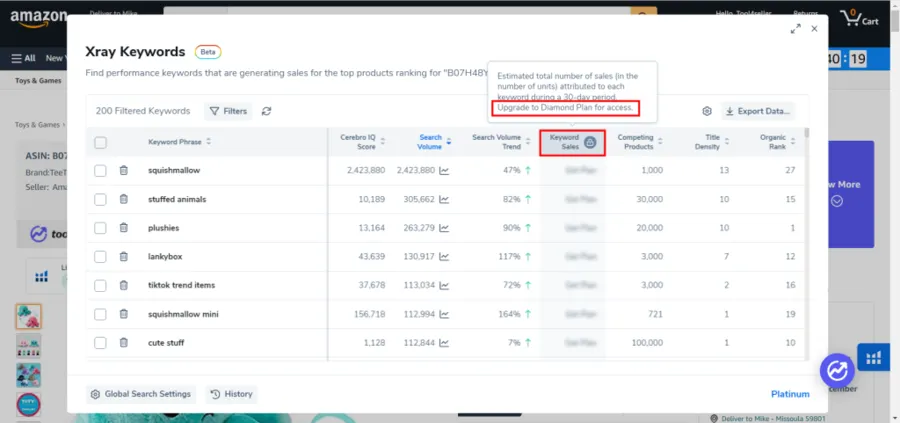
Task: Click the 100,000 competing products value
Action: [645, 343]
